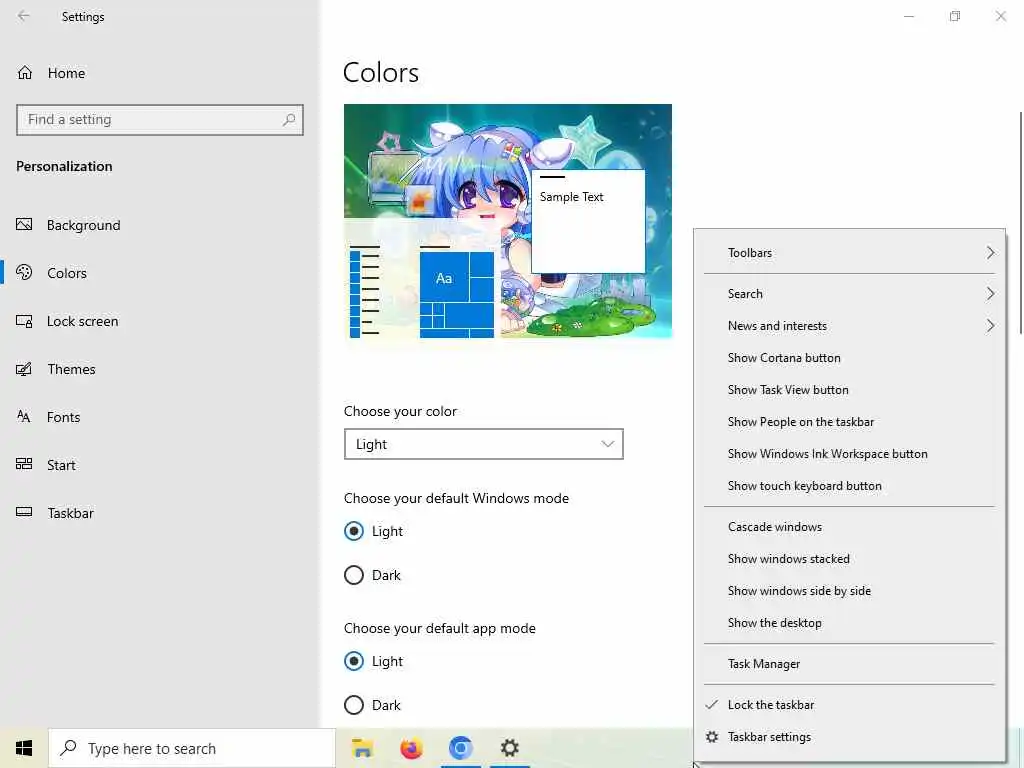Screen dimensions: 1024x768
Task: Click the Lock the taskbar label
Action: [771, 705]
